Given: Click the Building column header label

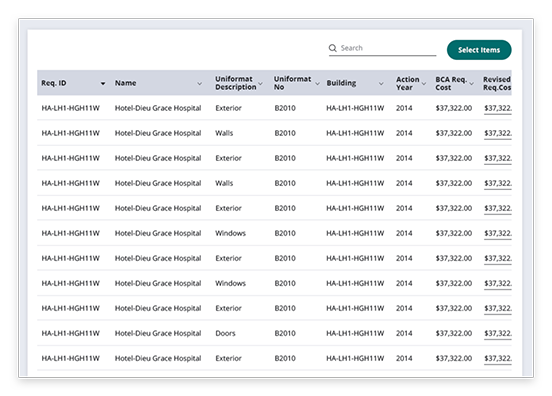Looking at the screenshot, I should [x=341, y=83].
